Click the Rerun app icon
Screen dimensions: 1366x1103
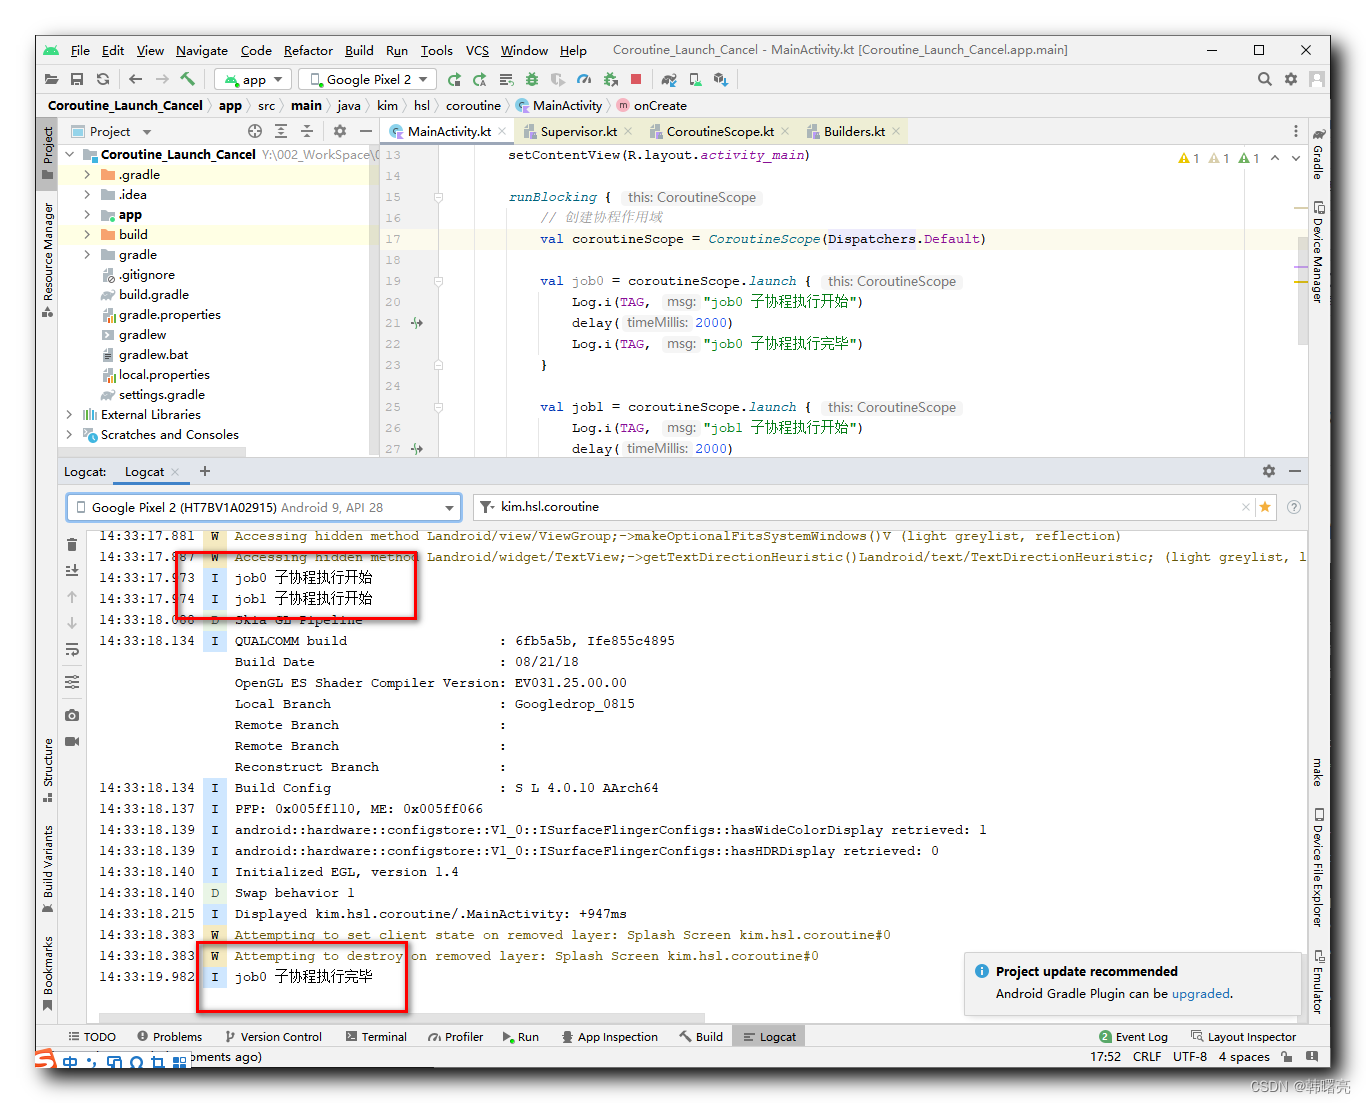pyautogui.click(x=455, y=79)
